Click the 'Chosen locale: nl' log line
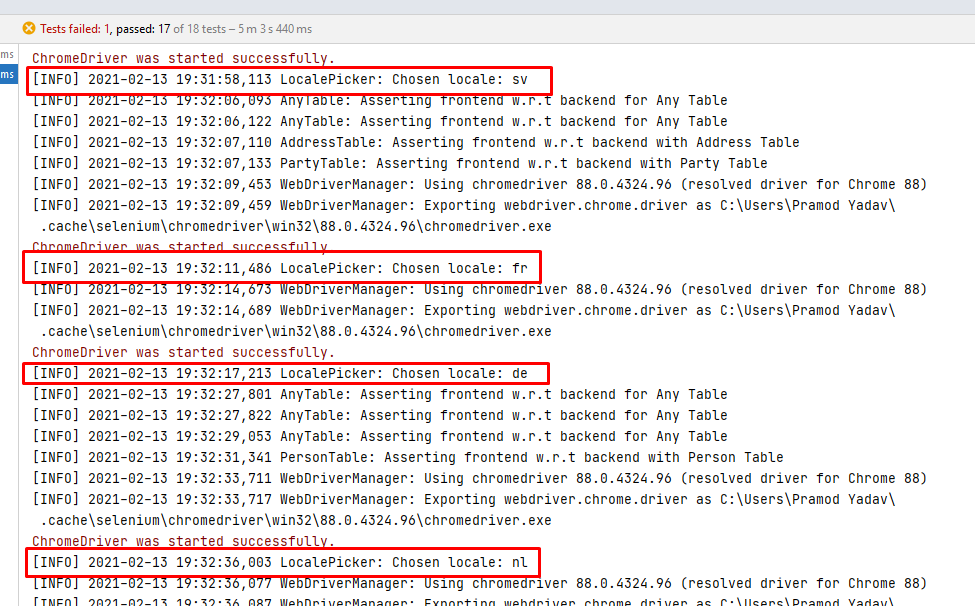The image size is (975, 606). pyautogui.click(x=280, y=562)
